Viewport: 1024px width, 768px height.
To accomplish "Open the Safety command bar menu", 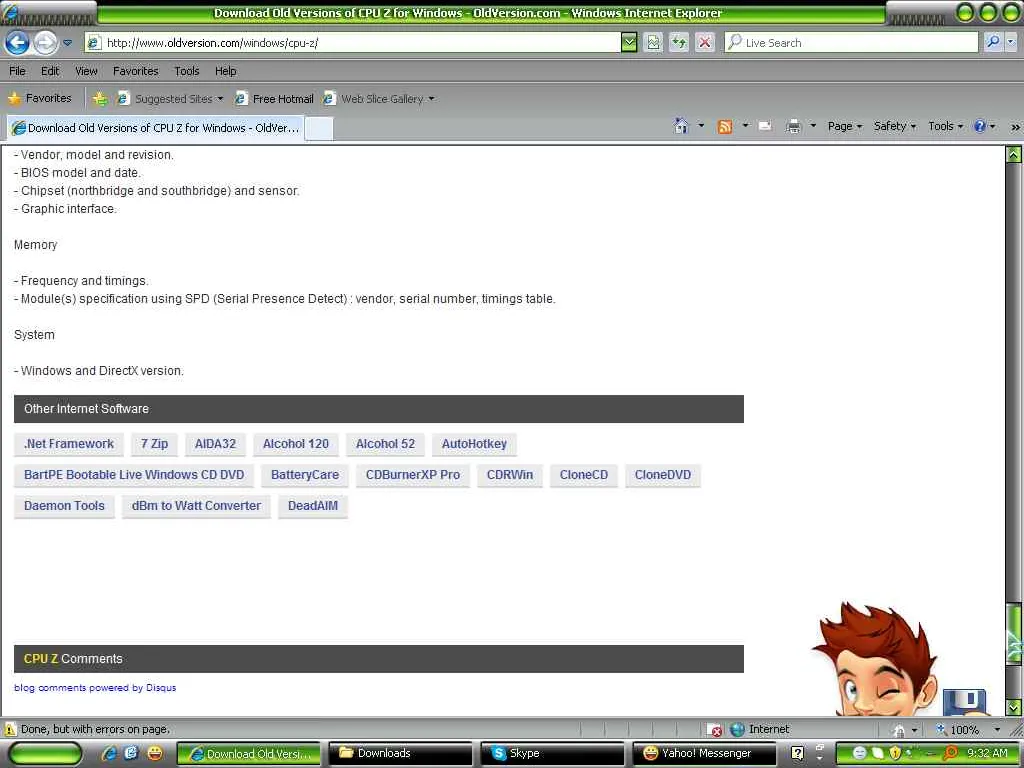I will point(895,126).
